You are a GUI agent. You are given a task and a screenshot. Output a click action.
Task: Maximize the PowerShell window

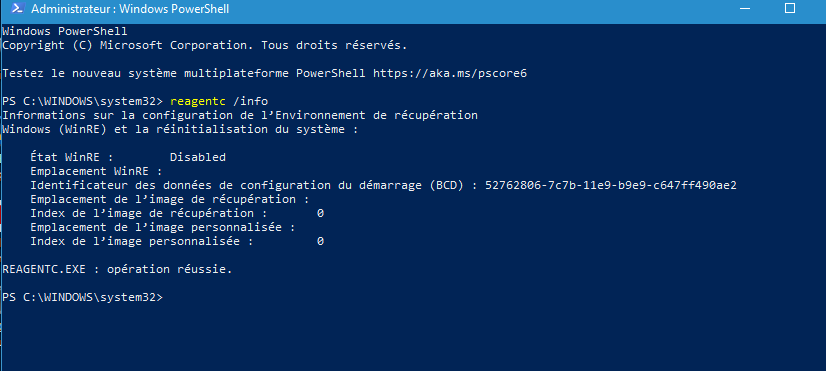790,8
